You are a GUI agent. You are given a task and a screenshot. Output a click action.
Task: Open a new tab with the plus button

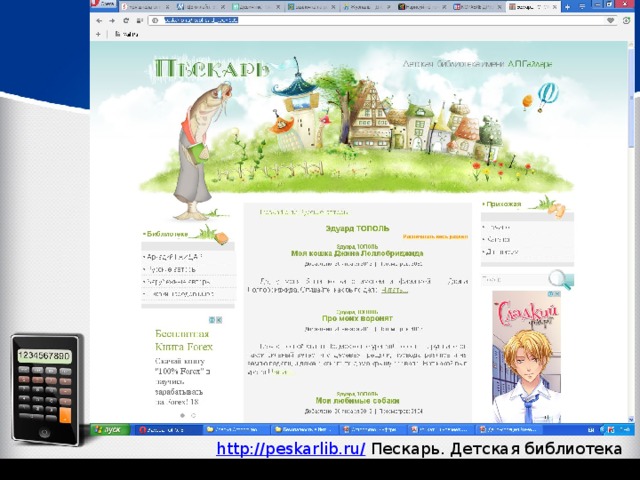567,7
